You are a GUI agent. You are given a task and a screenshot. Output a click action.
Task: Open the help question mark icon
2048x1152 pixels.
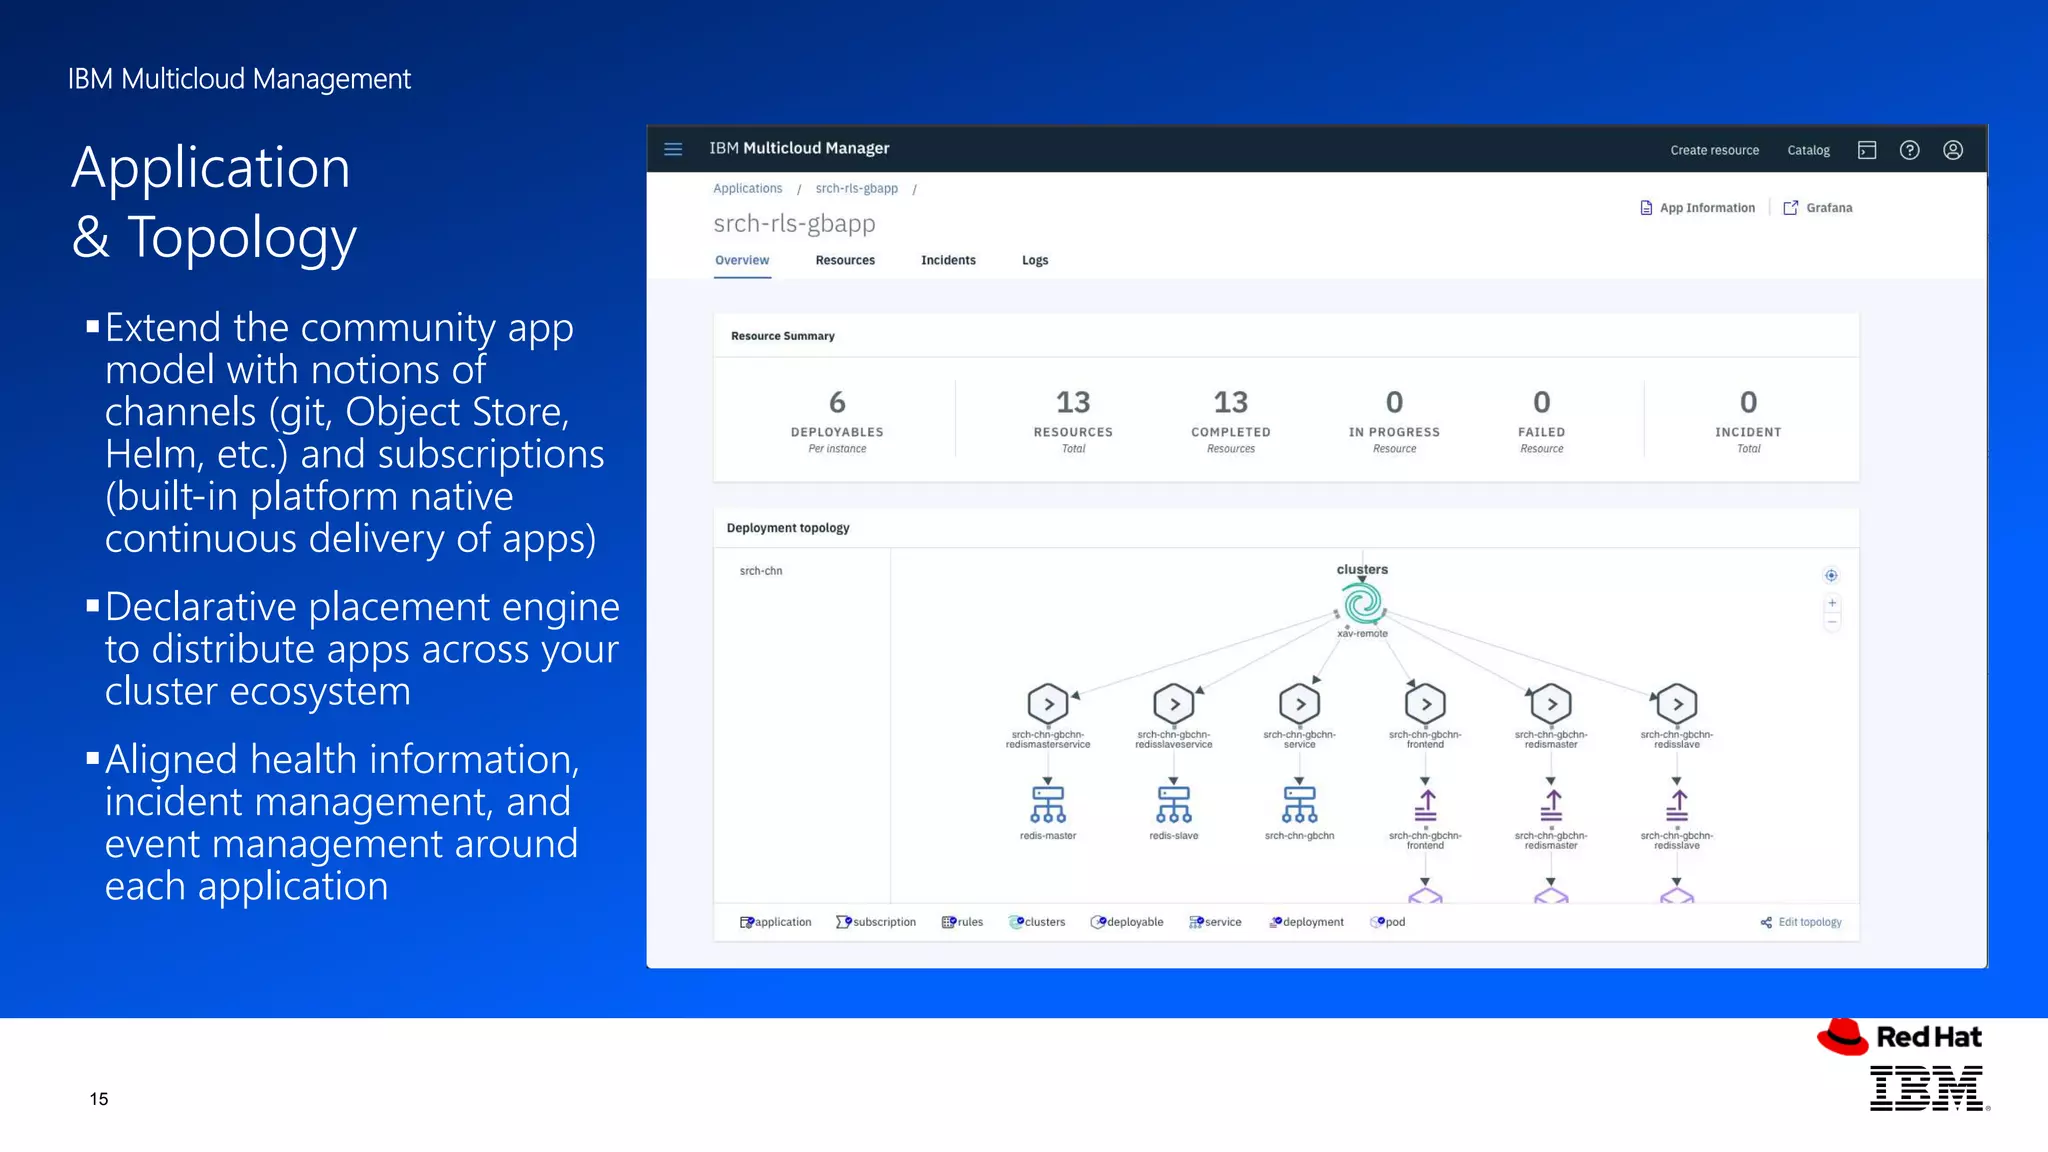(x=1909, y=150)
